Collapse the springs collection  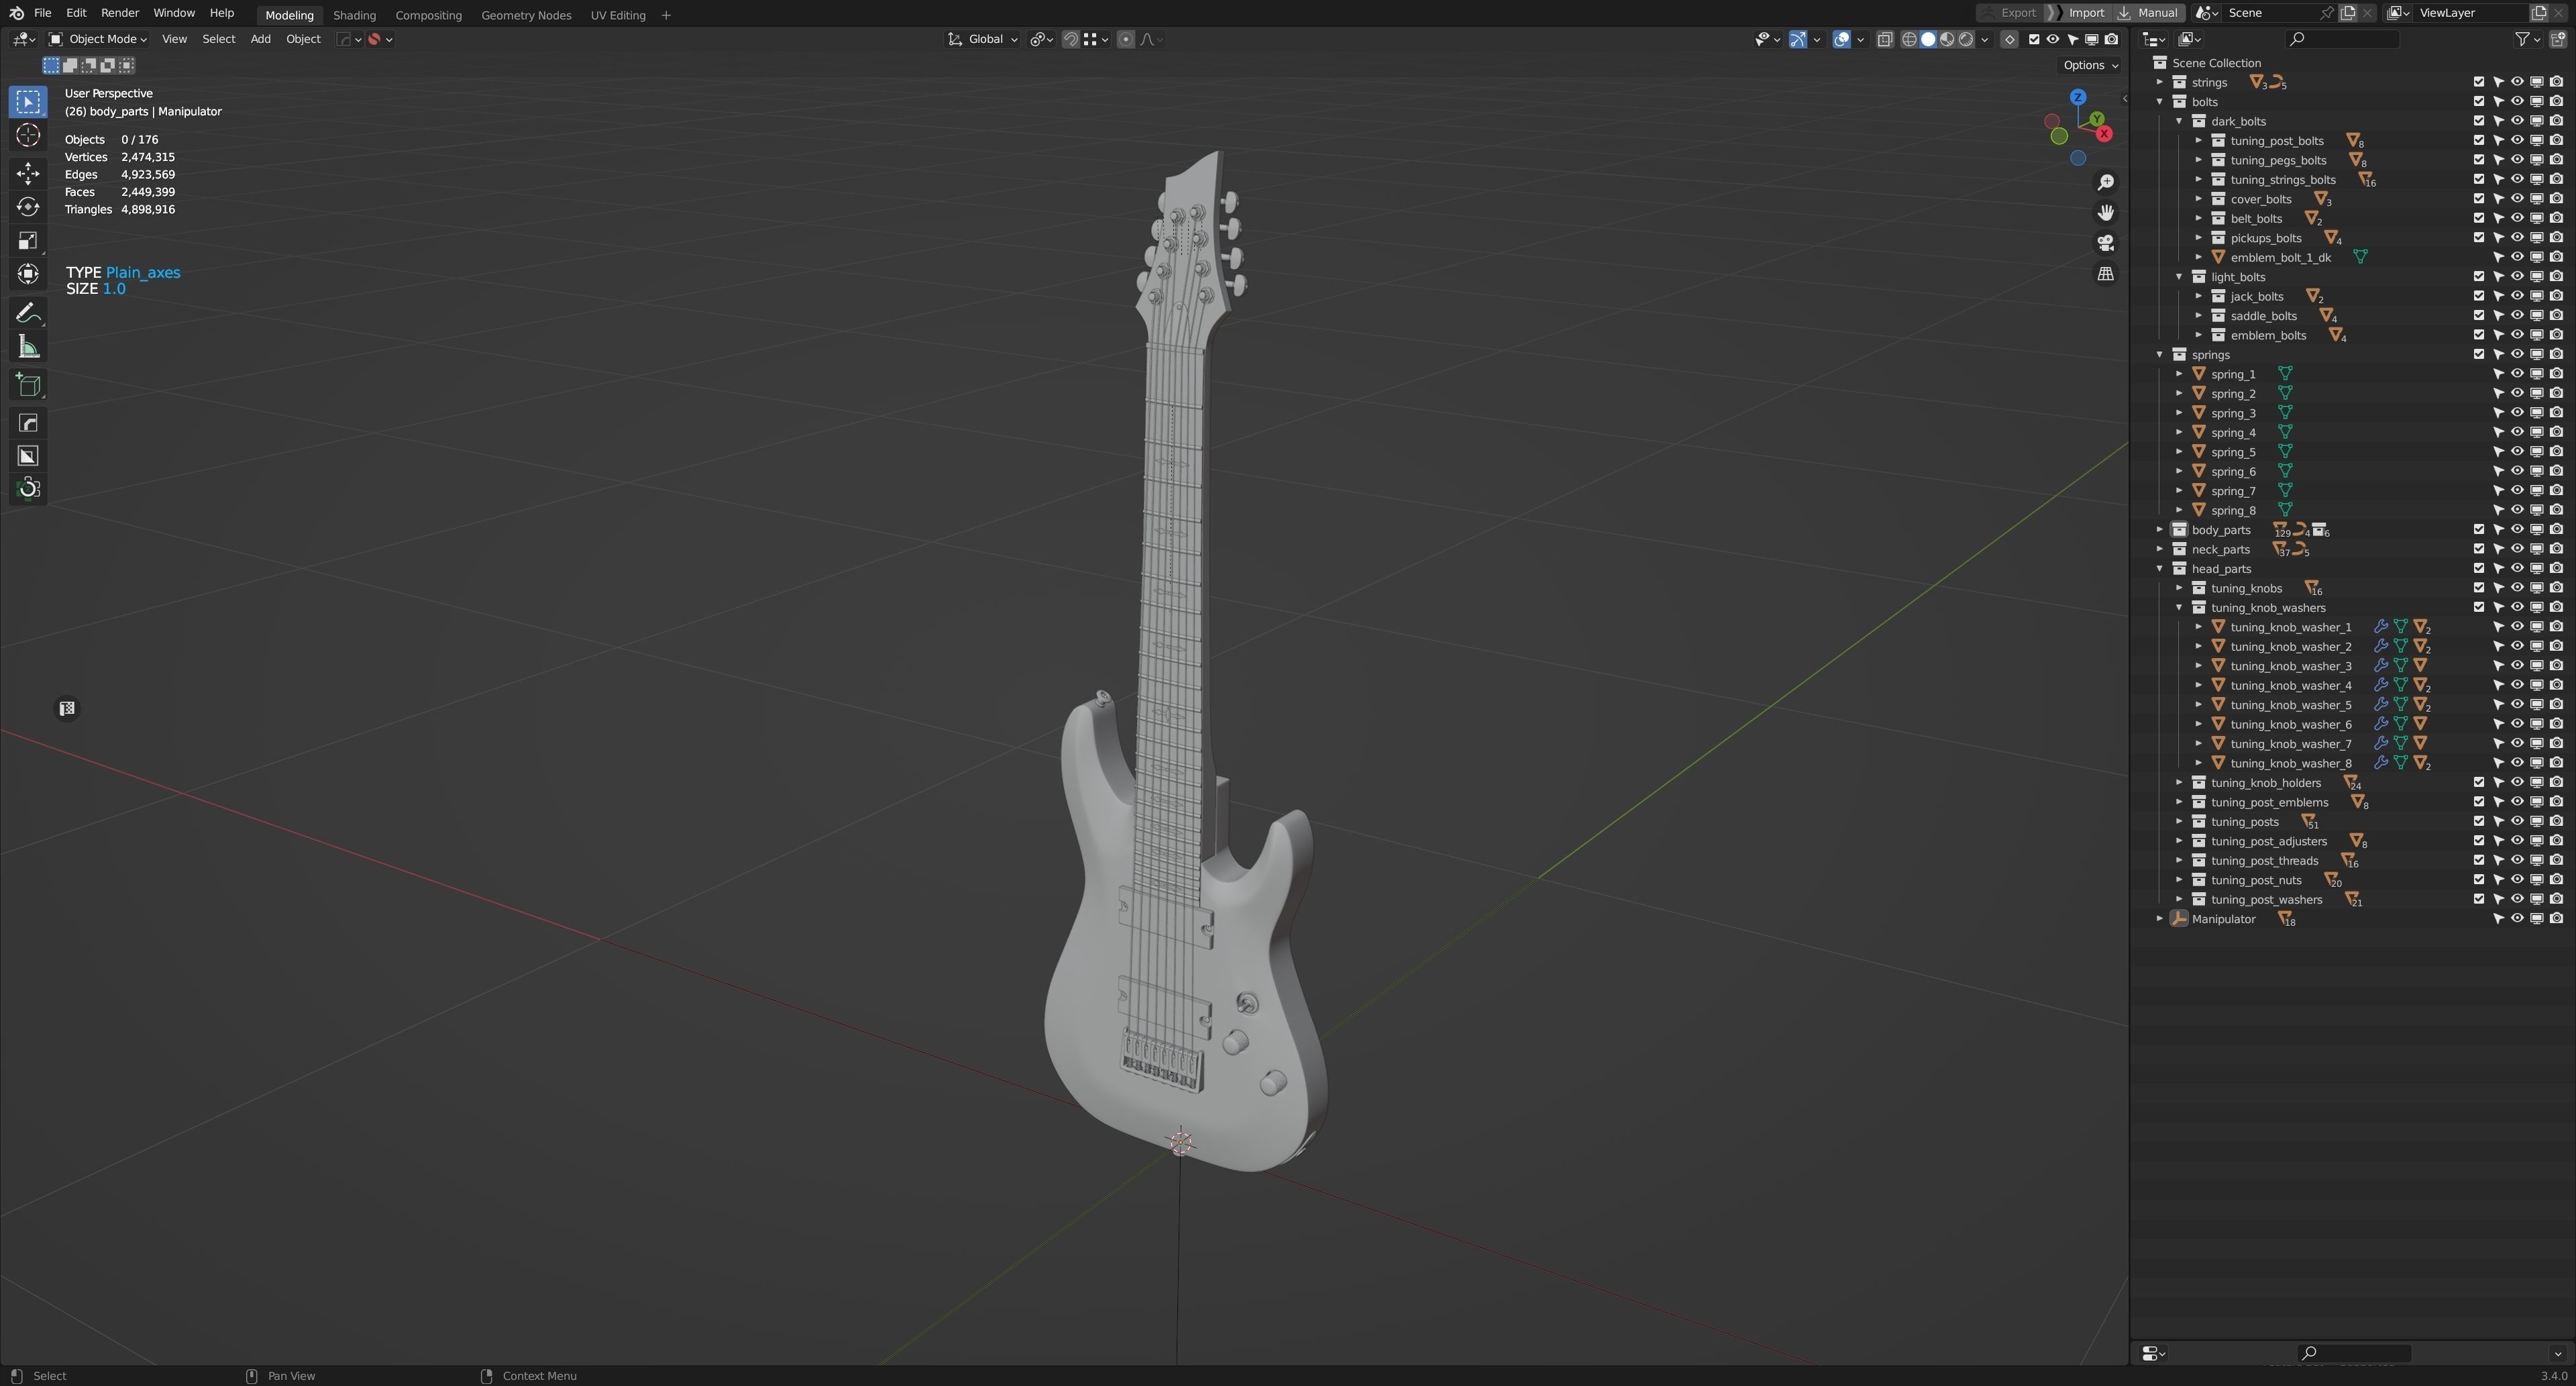pos(2159,354)
